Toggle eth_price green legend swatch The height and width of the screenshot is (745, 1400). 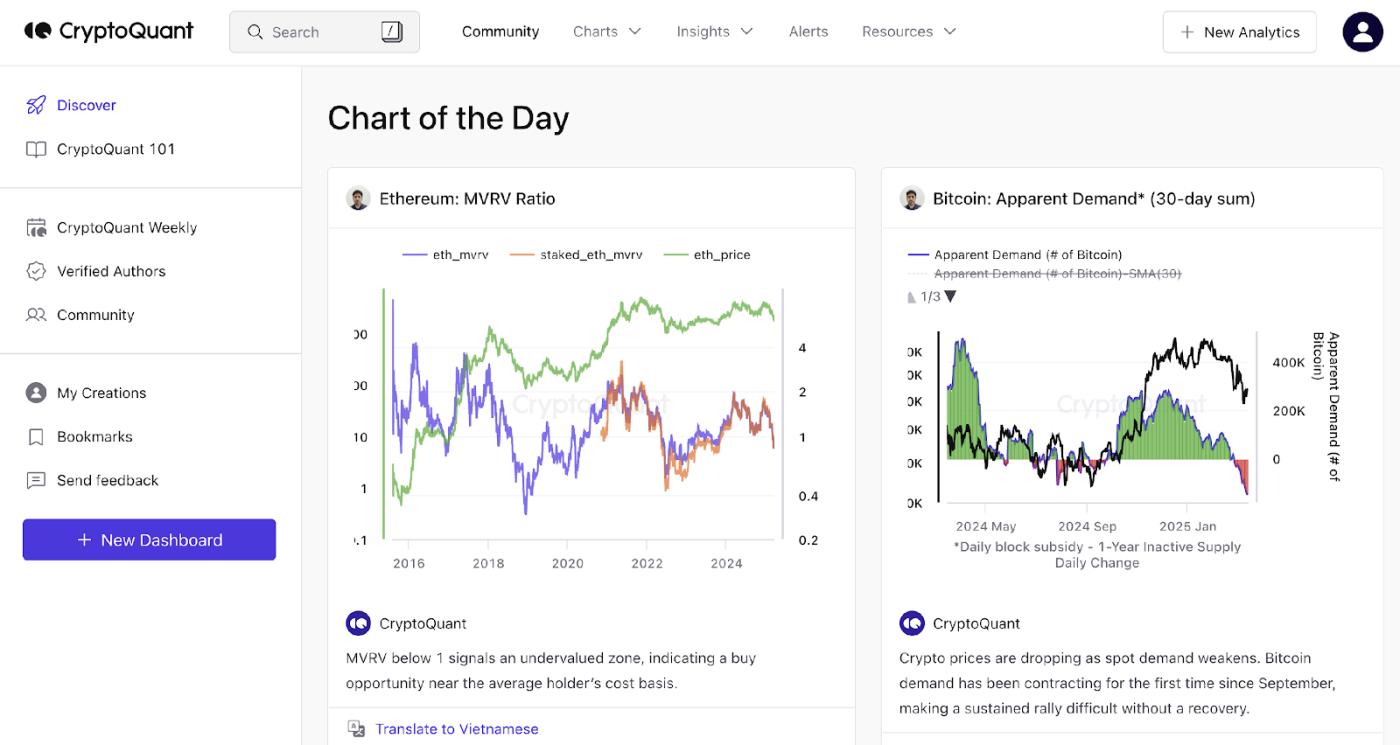(x=676, y=255)
